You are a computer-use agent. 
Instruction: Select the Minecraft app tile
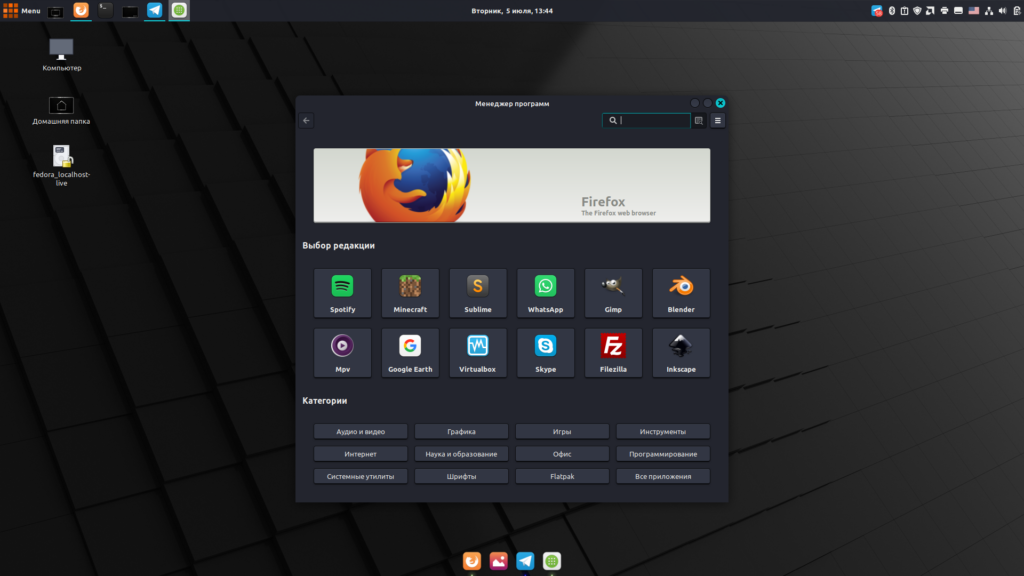[x=410, y=292]
